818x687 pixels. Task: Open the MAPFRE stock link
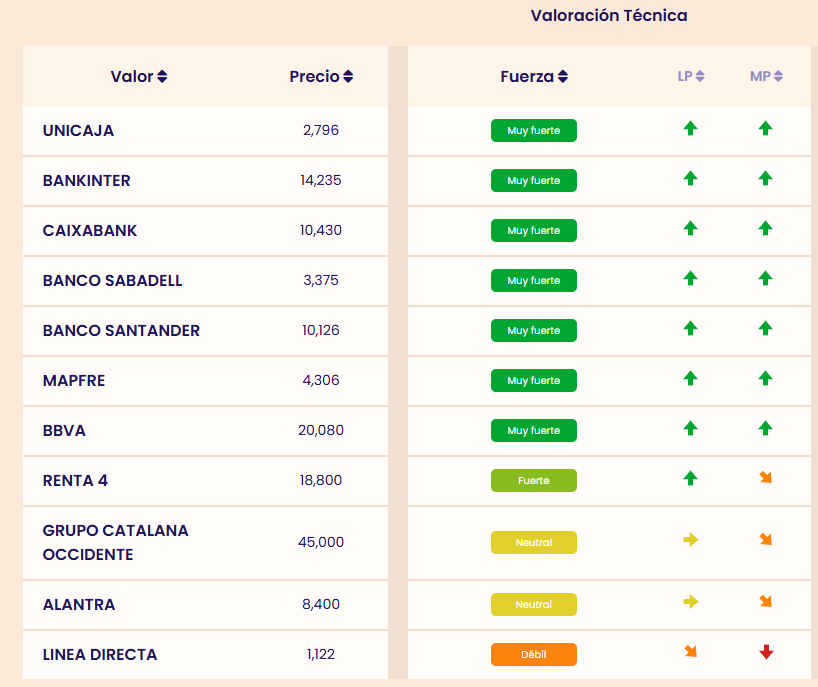74,381
